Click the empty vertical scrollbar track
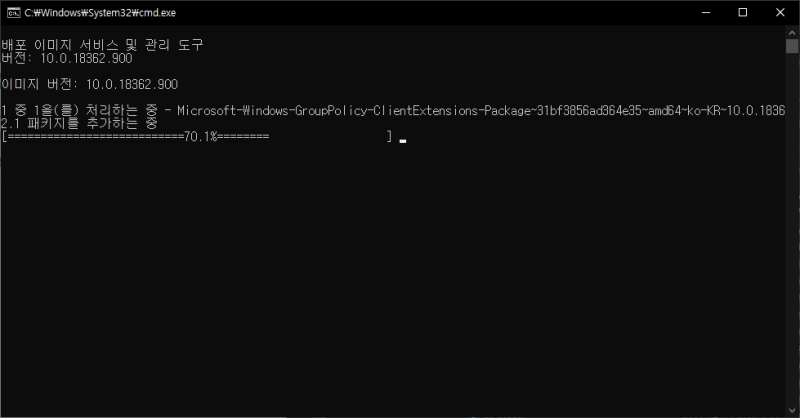 pyautogui.click(x=792, y=229)
